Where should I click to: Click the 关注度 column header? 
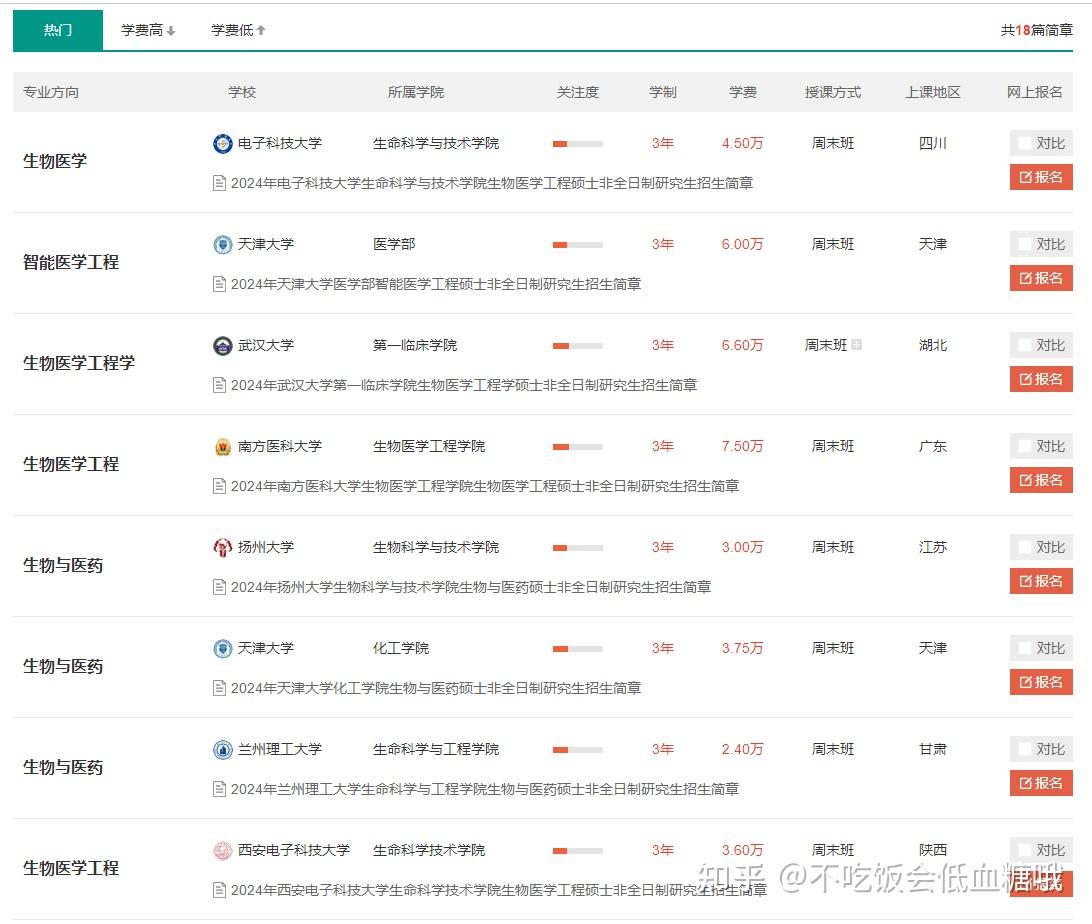pyautogui.click(x=577, y=92)
